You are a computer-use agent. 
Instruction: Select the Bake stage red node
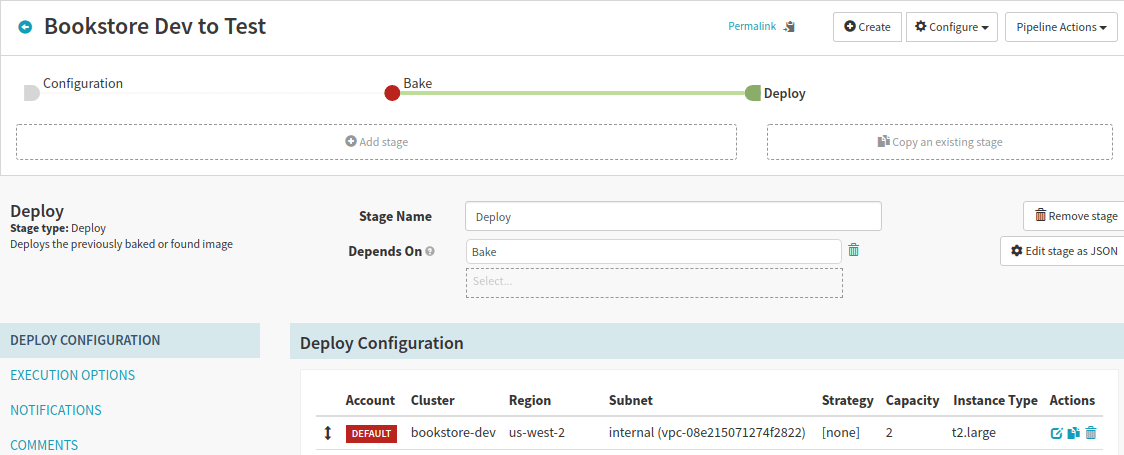click(392, 92)
